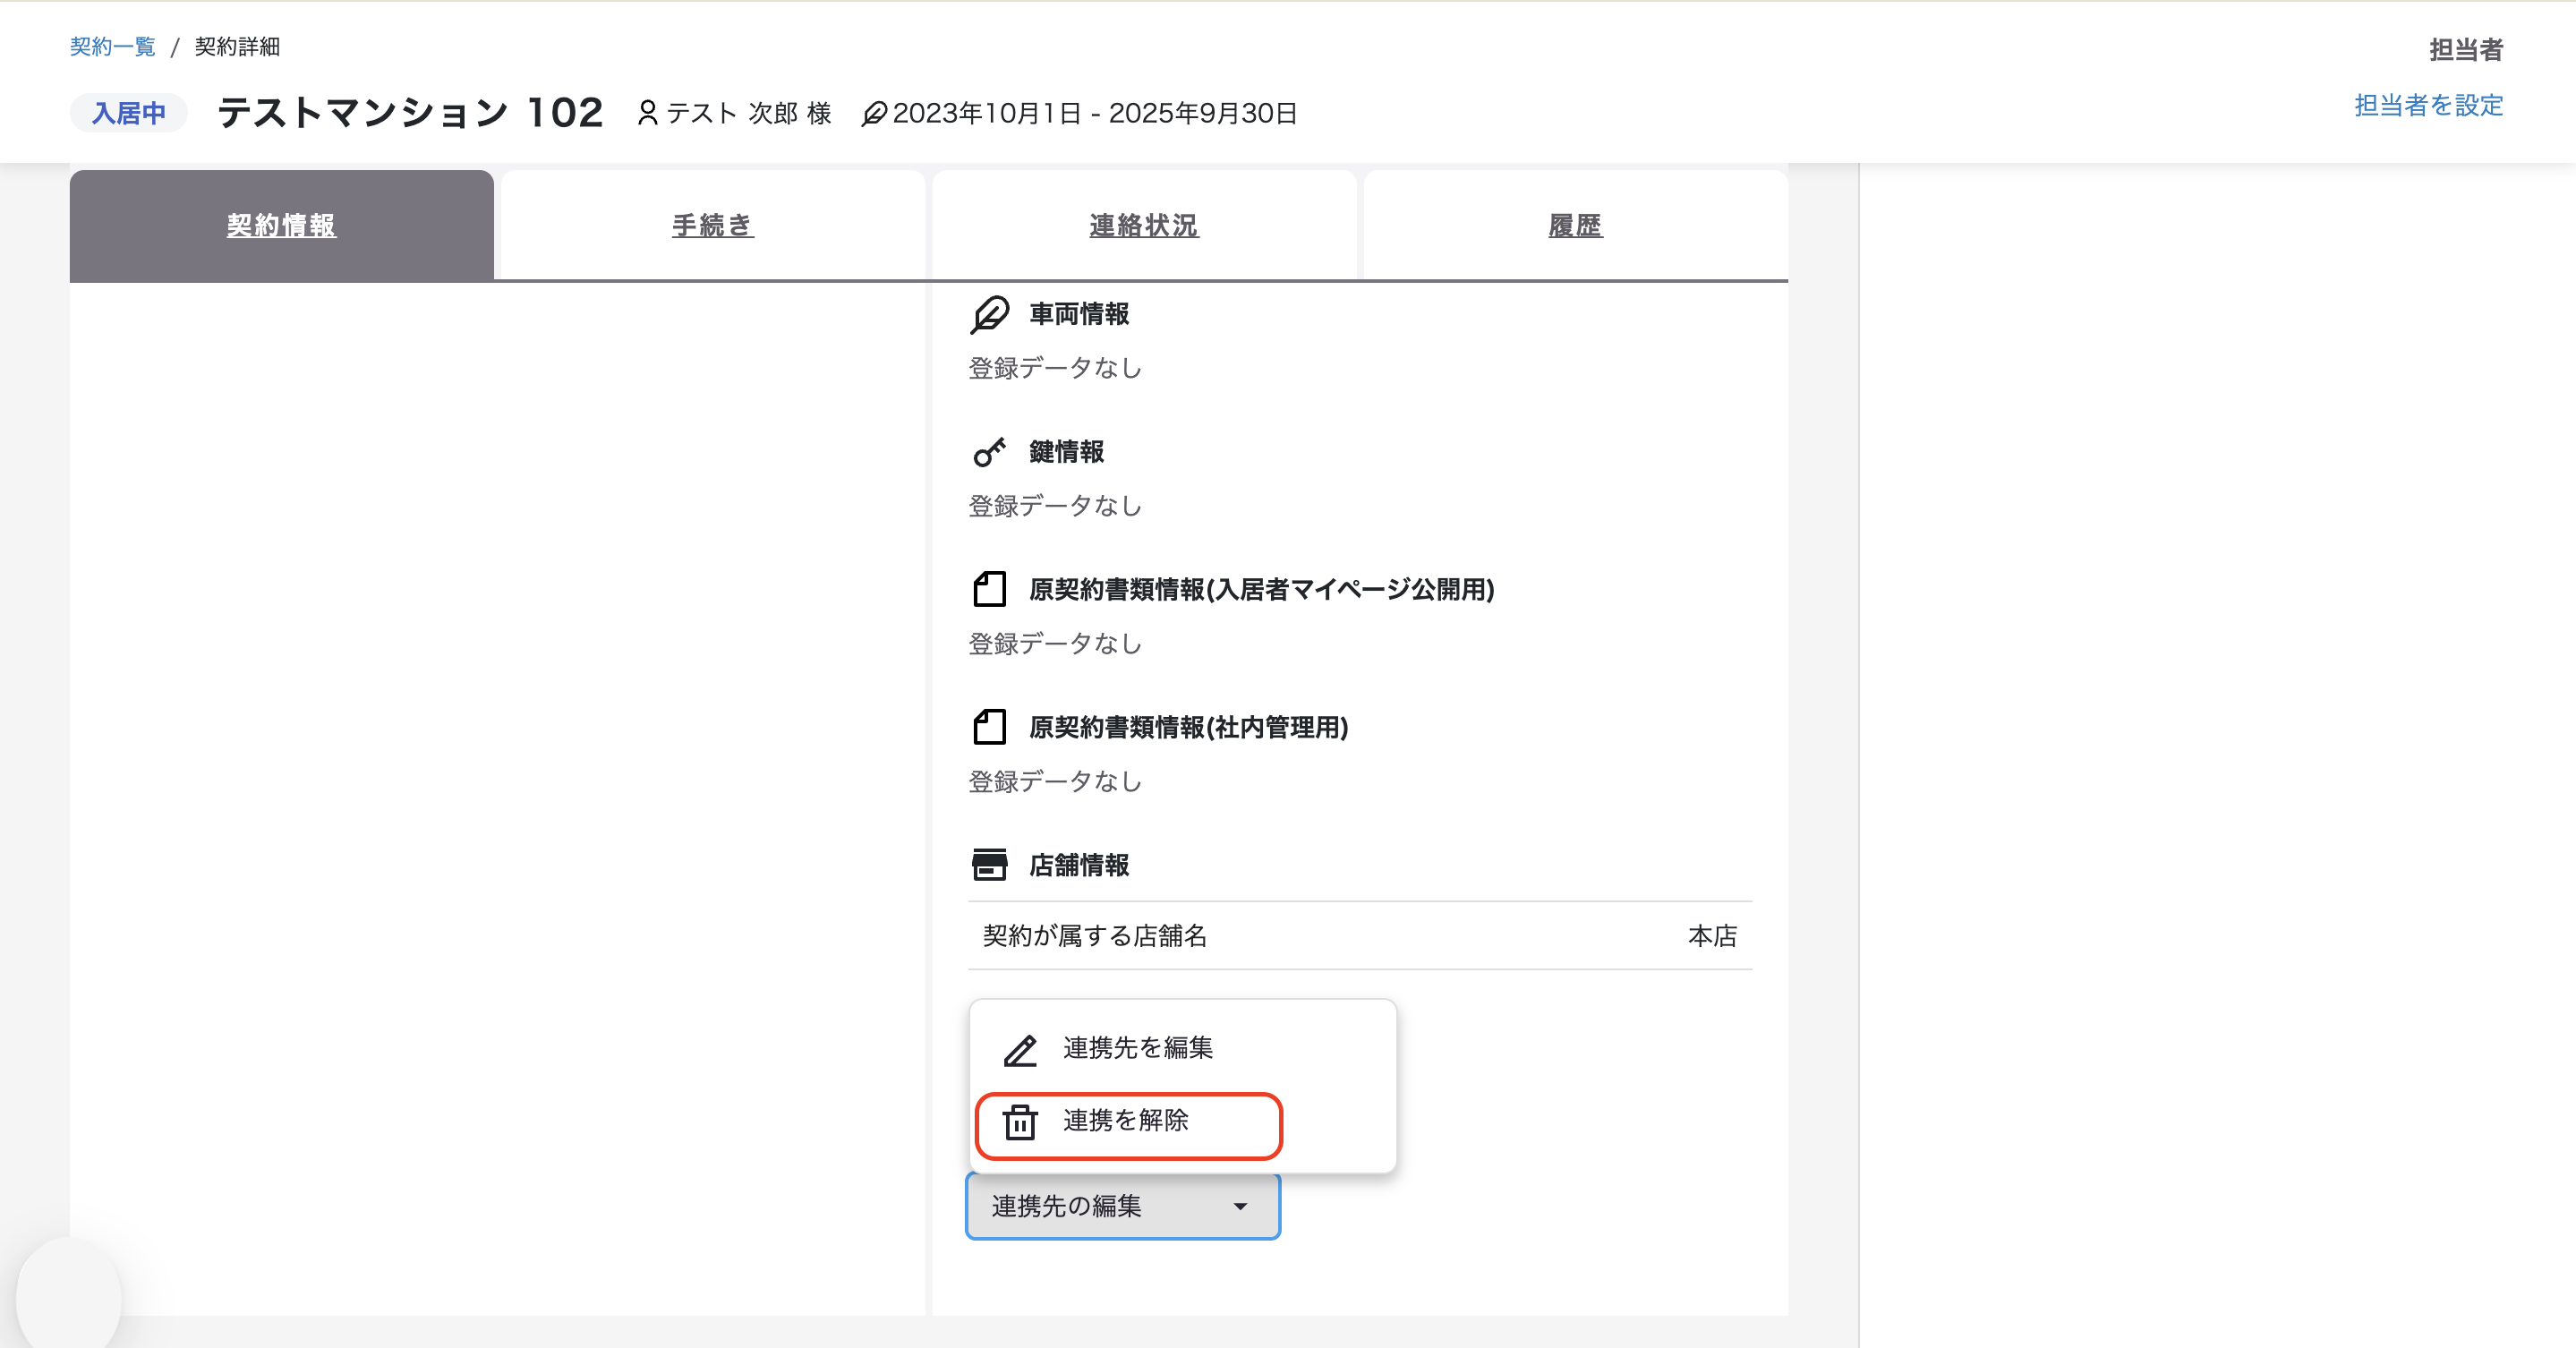Screen dimensions: 2576x1348
Task: Click the テストマンション 102 title
Action: tap(410, 113)
